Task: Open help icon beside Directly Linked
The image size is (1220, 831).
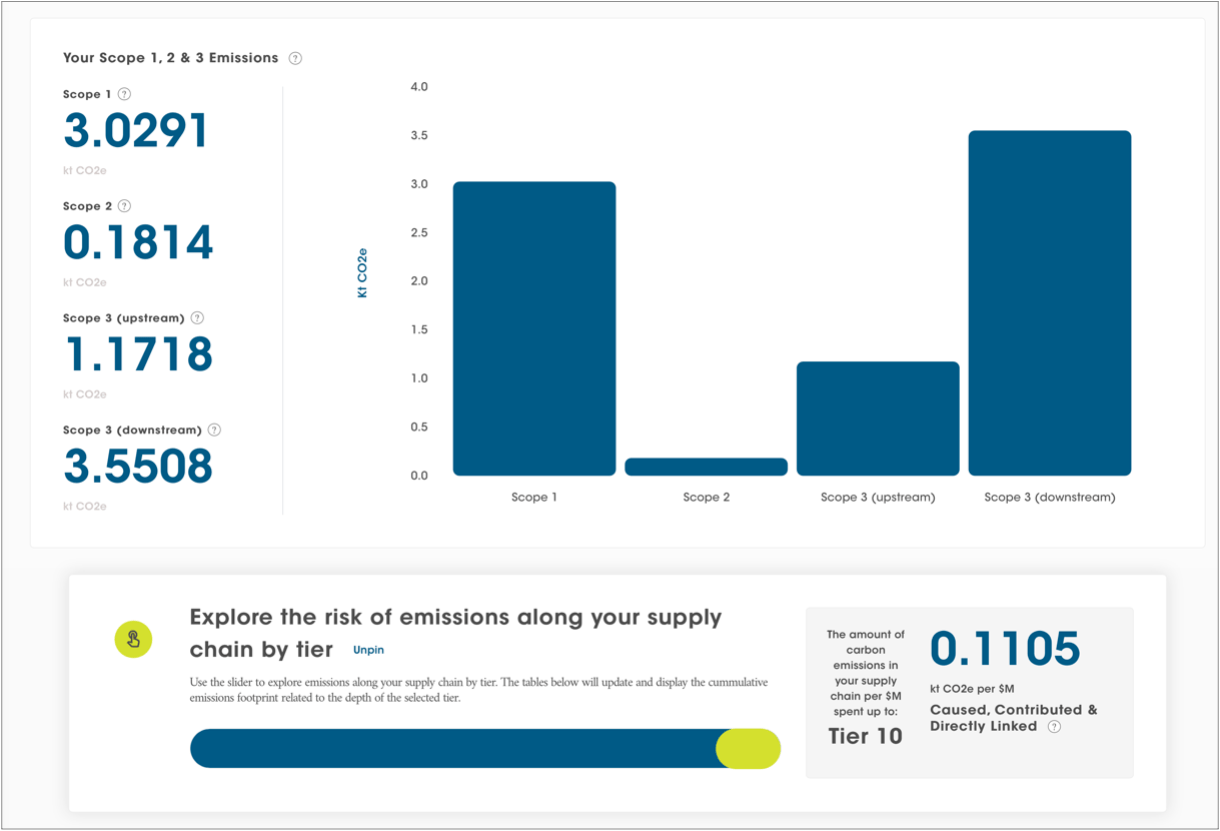Action: click(1054, 727)
